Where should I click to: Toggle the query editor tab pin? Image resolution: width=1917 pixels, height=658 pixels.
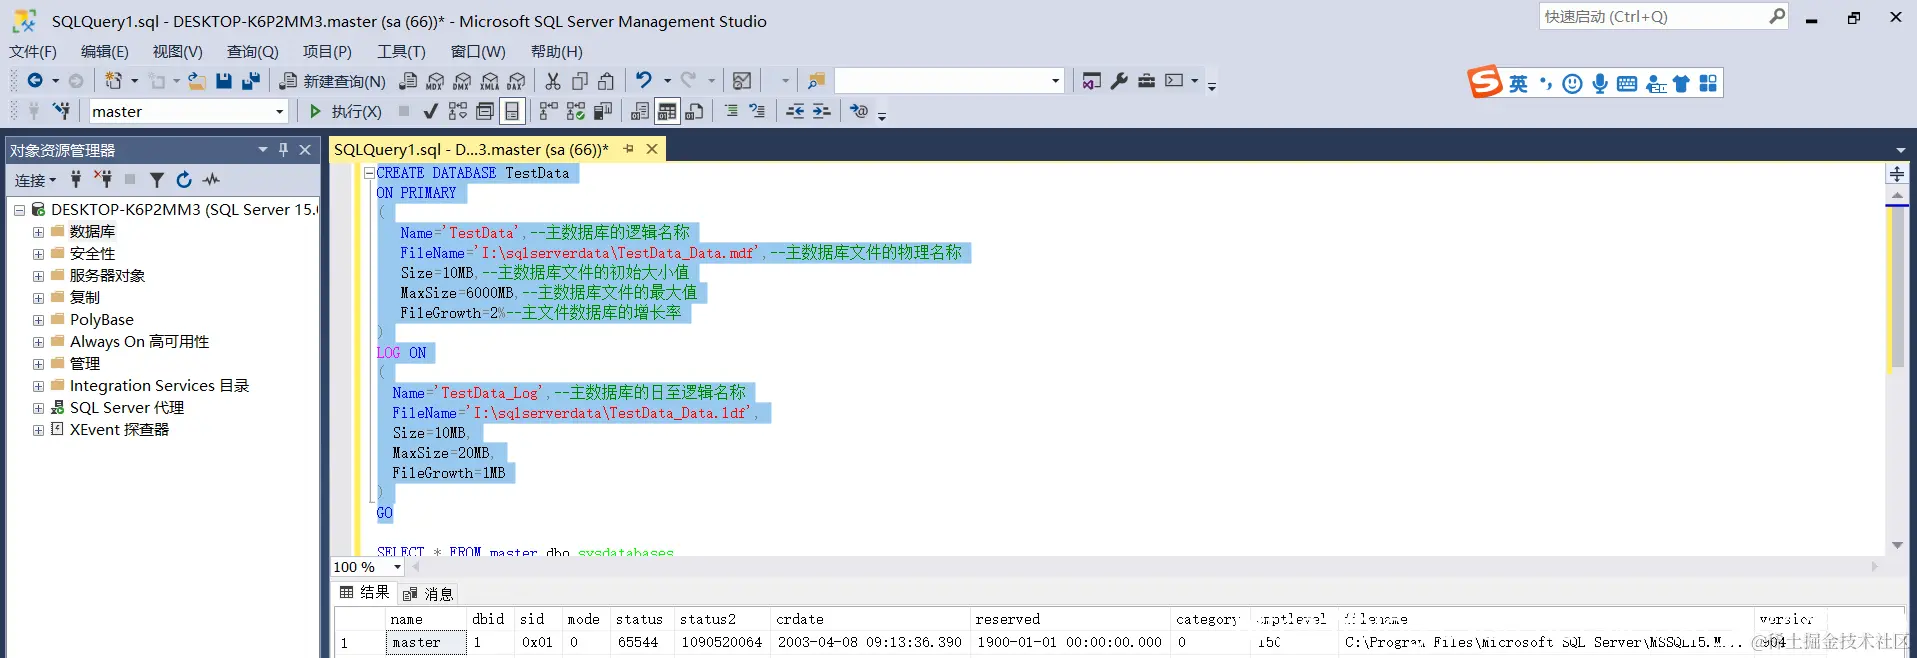tap(629, 149)
